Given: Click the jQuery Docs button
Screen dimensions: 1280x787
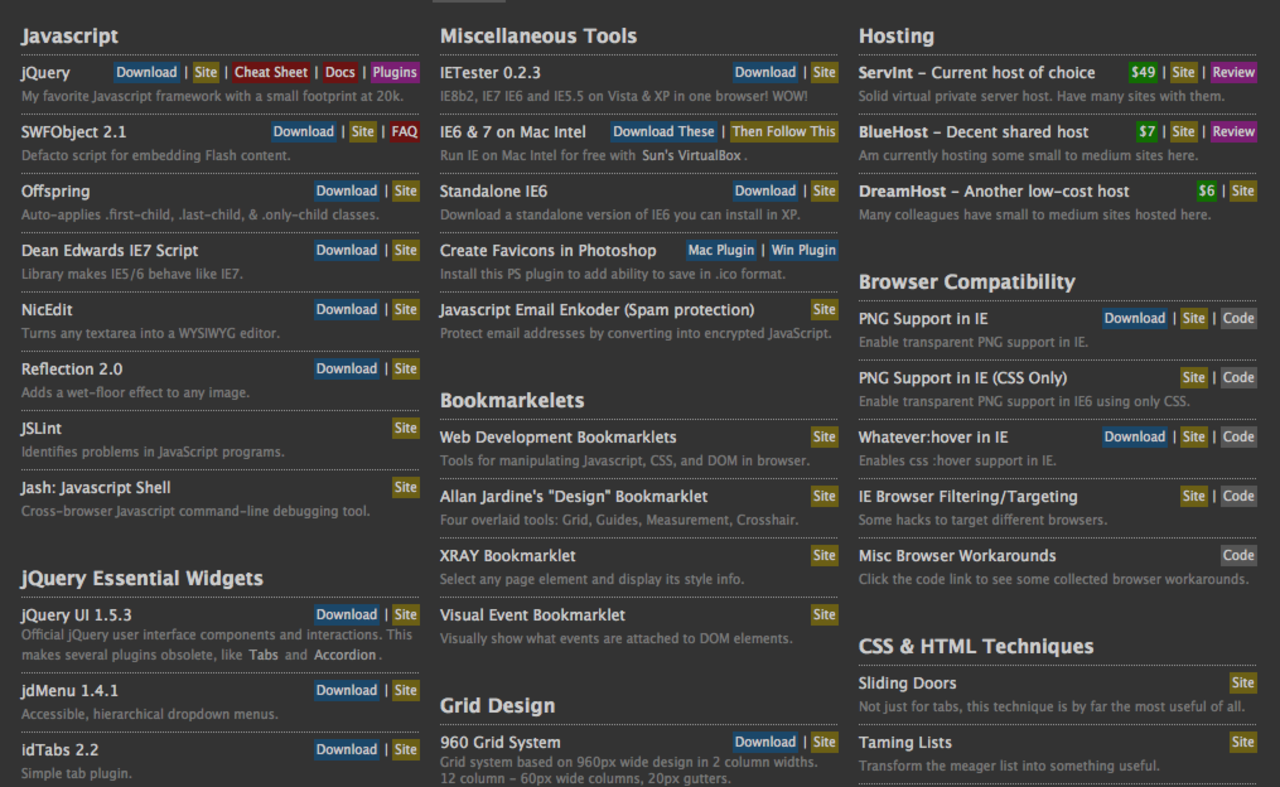Looking at the screenshot, I should 340,72.
